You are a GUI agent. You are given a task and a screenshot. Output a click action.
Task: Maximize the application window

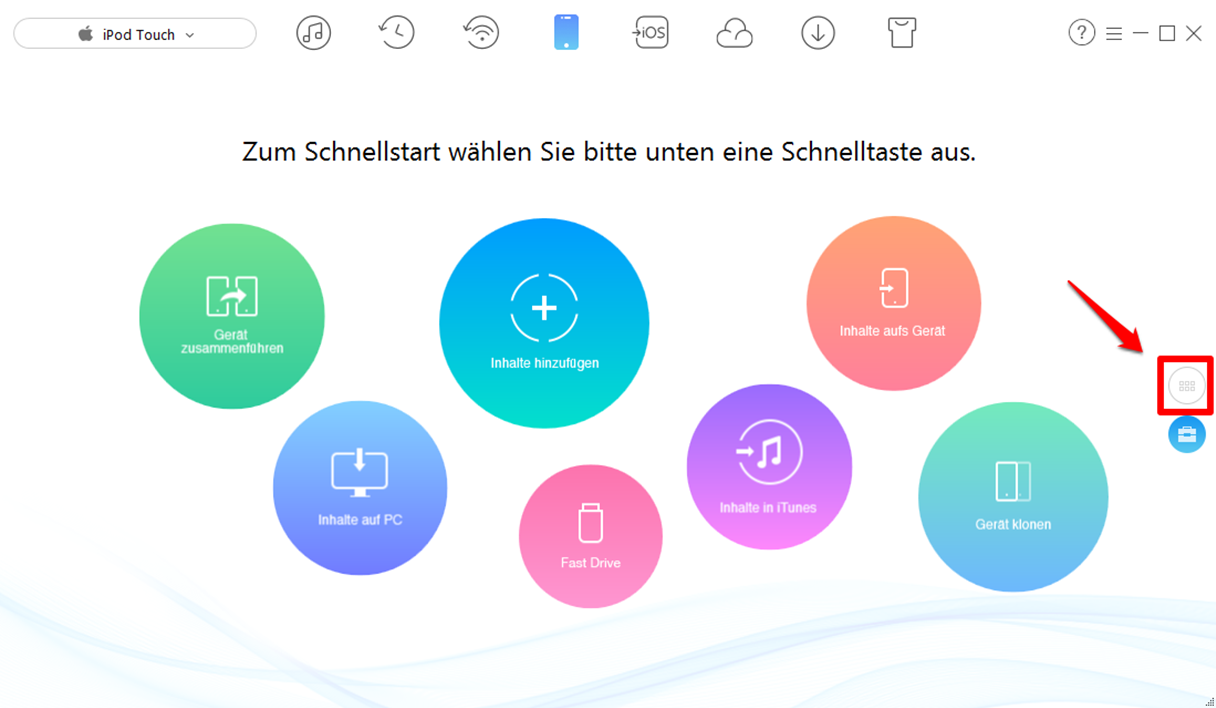(x=1167, y=33)
